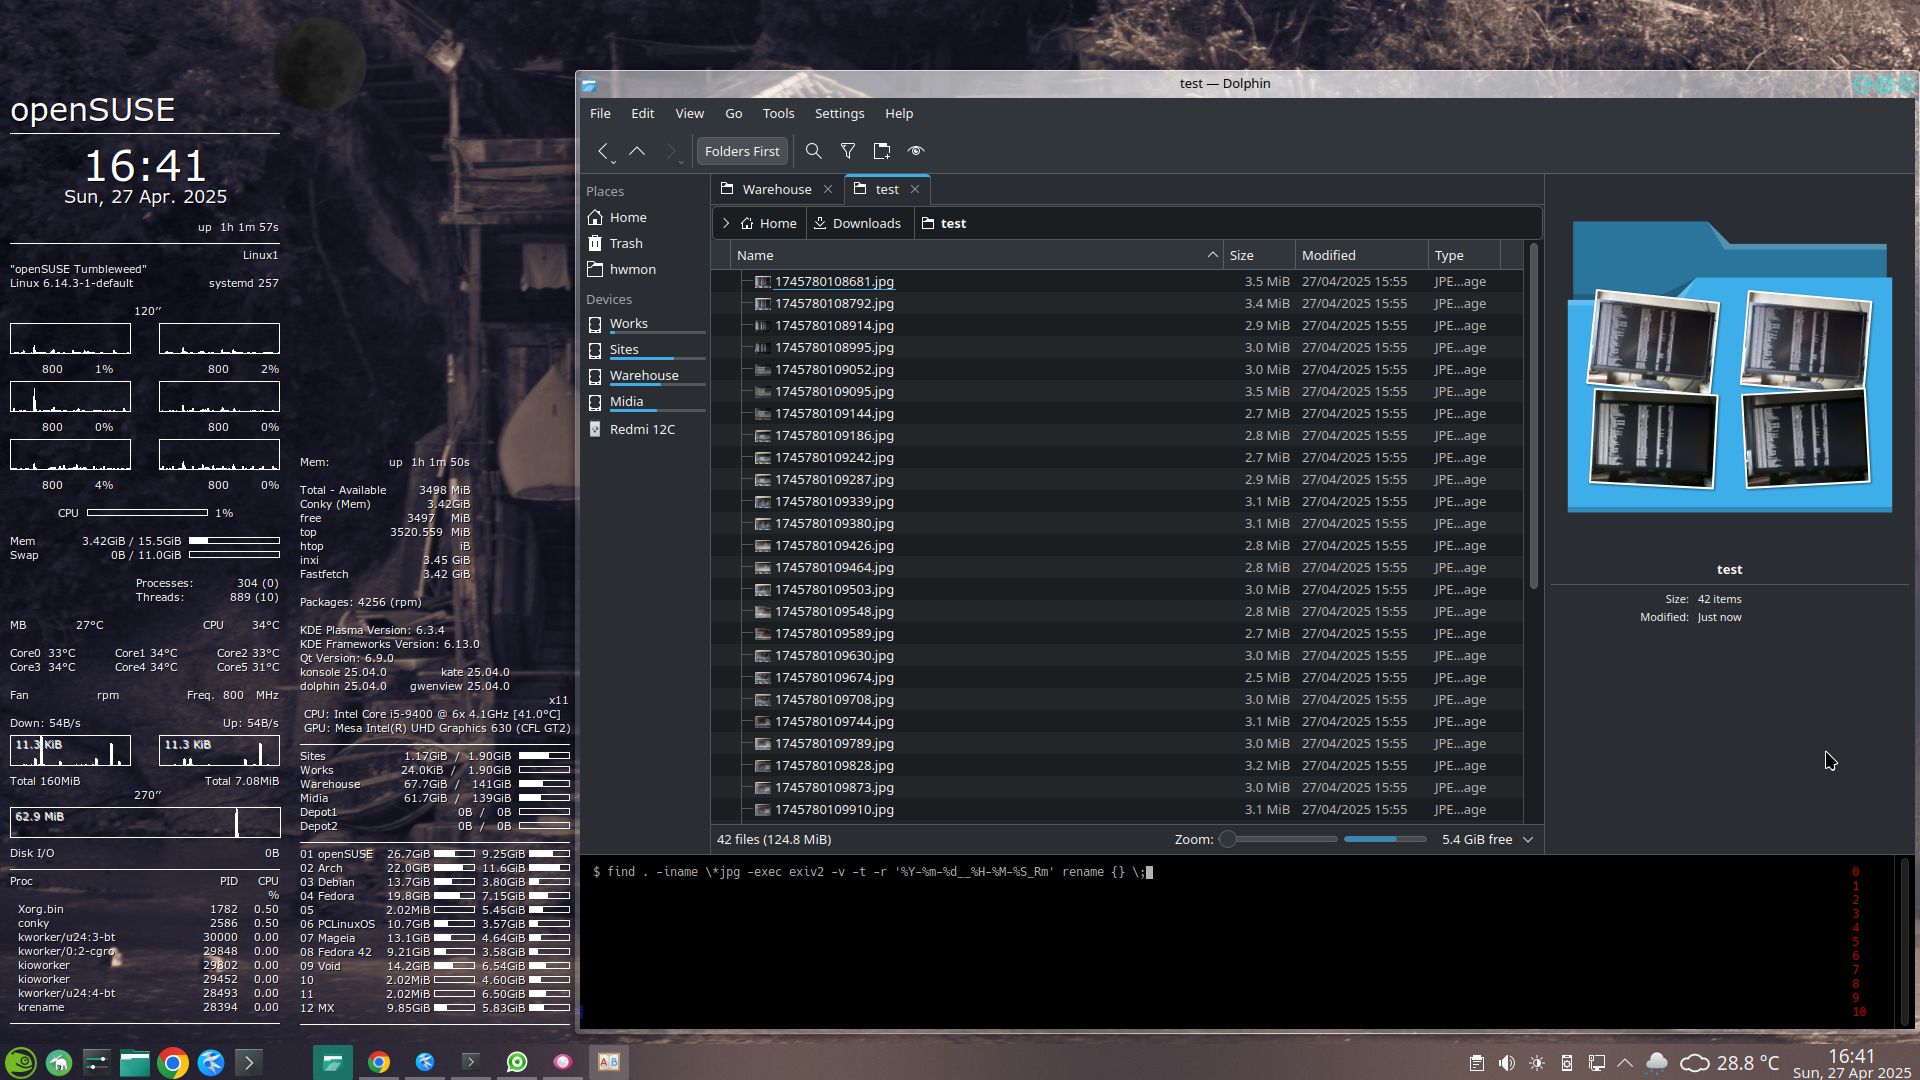Toggle the Folders First button
The width and height of the screenshot is (1920, 1080).
pos(742,151)
